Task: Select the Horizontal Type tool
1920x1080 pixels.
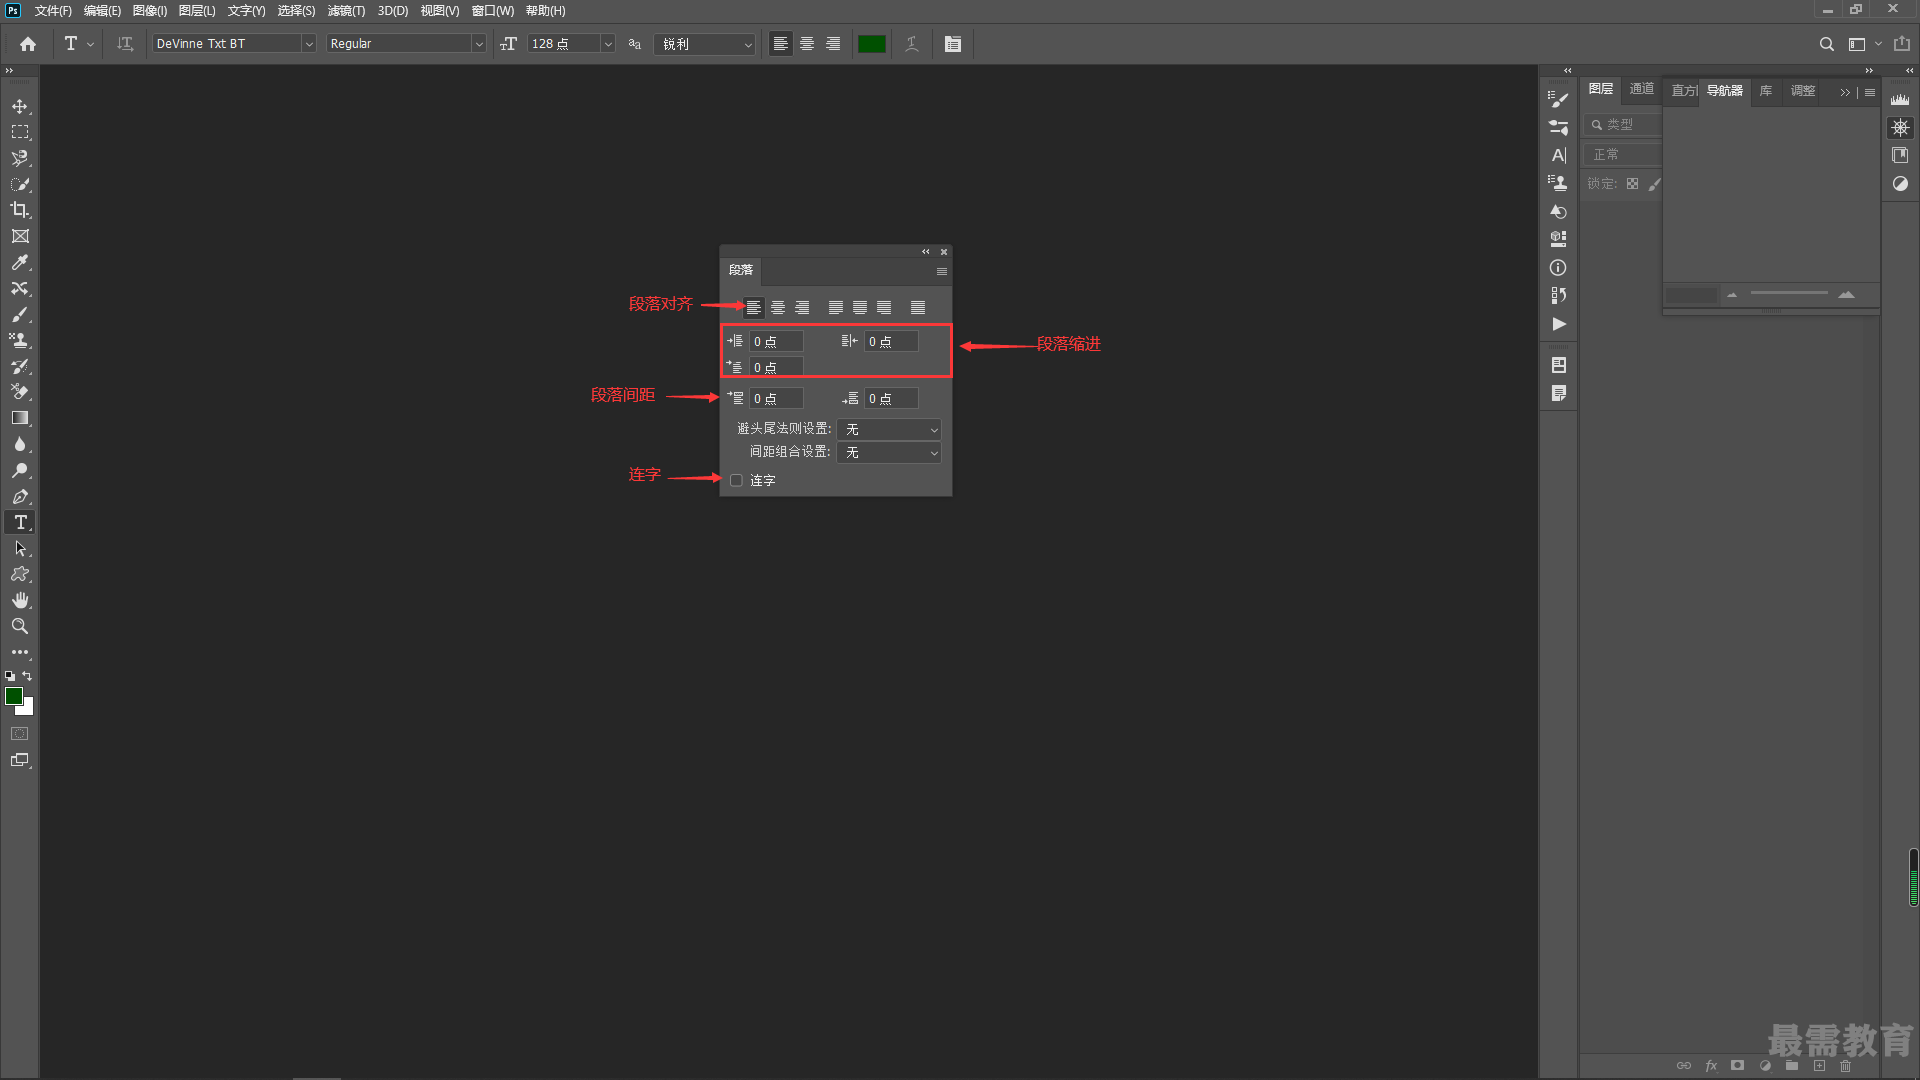Action: tap(20, 522)
